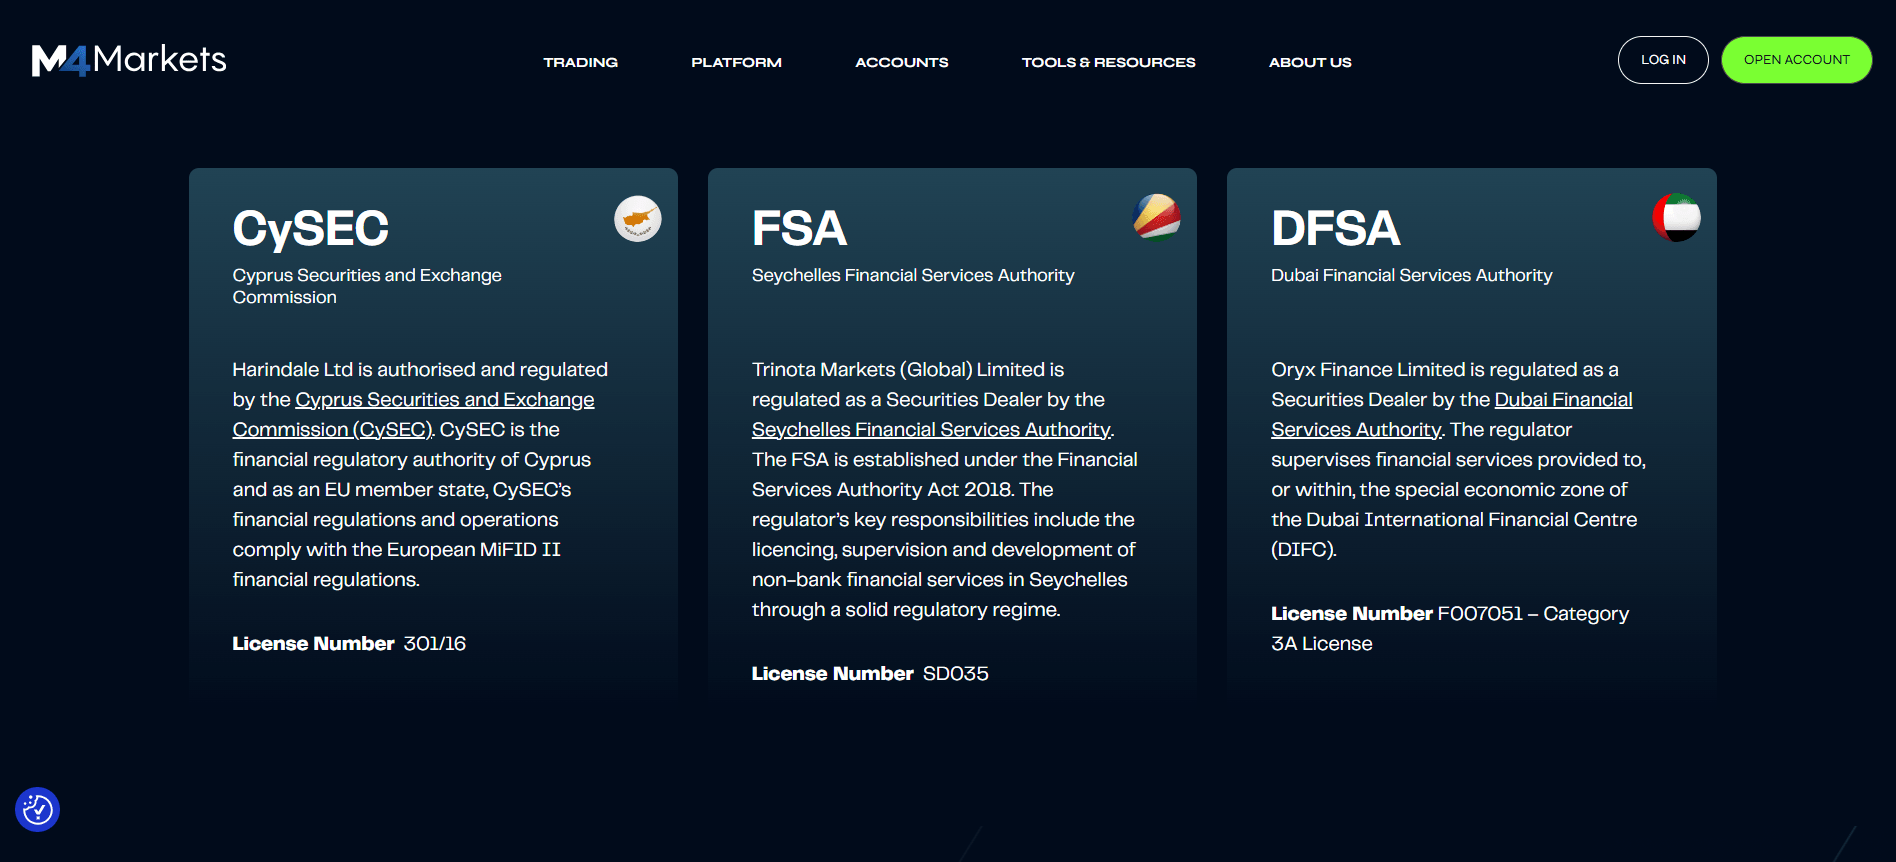Screen dimensions: 1896x862
Task: Follow the Seychelles Financial Services Authority link
Action: point(931,429)
